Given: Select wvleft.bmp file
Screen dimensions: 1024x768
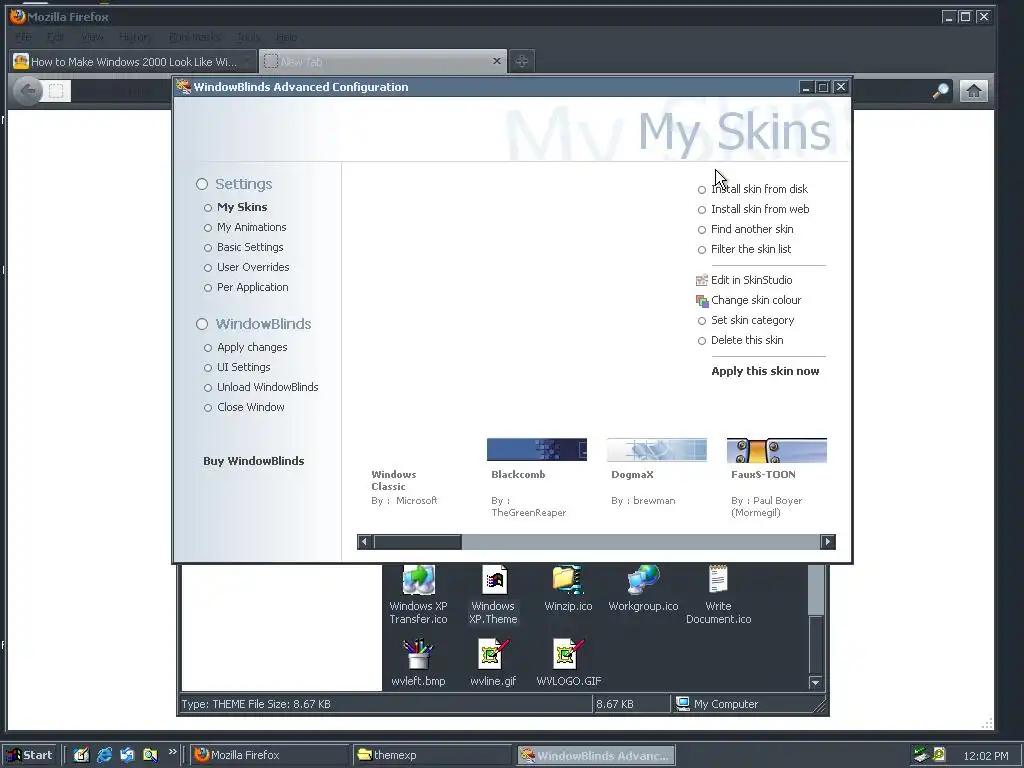Looking at the screenshot, I should [x=418, y=663].
